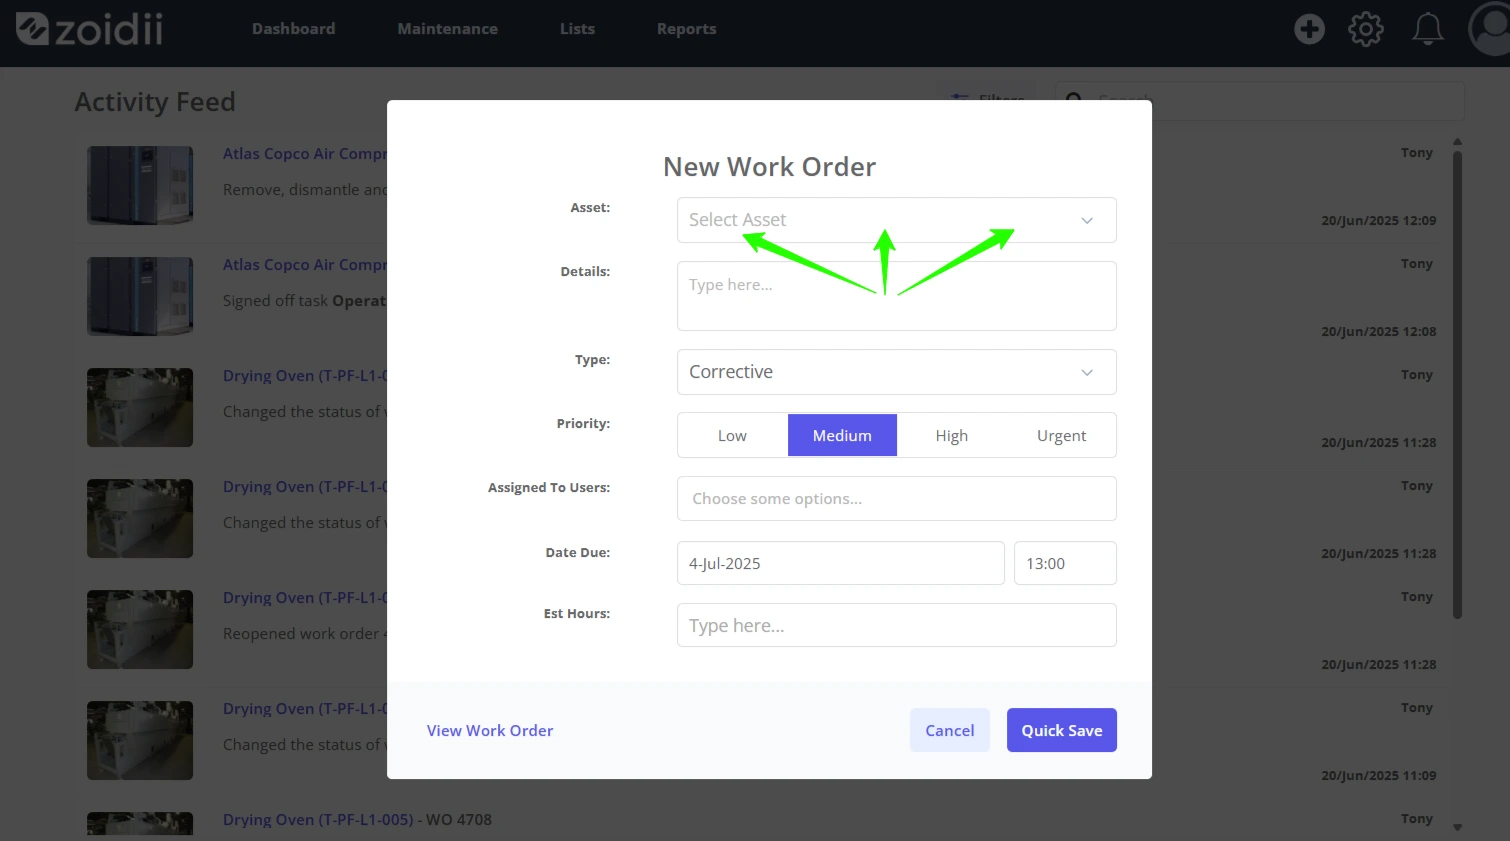Click the Est Hours input field

click(896, 625)
